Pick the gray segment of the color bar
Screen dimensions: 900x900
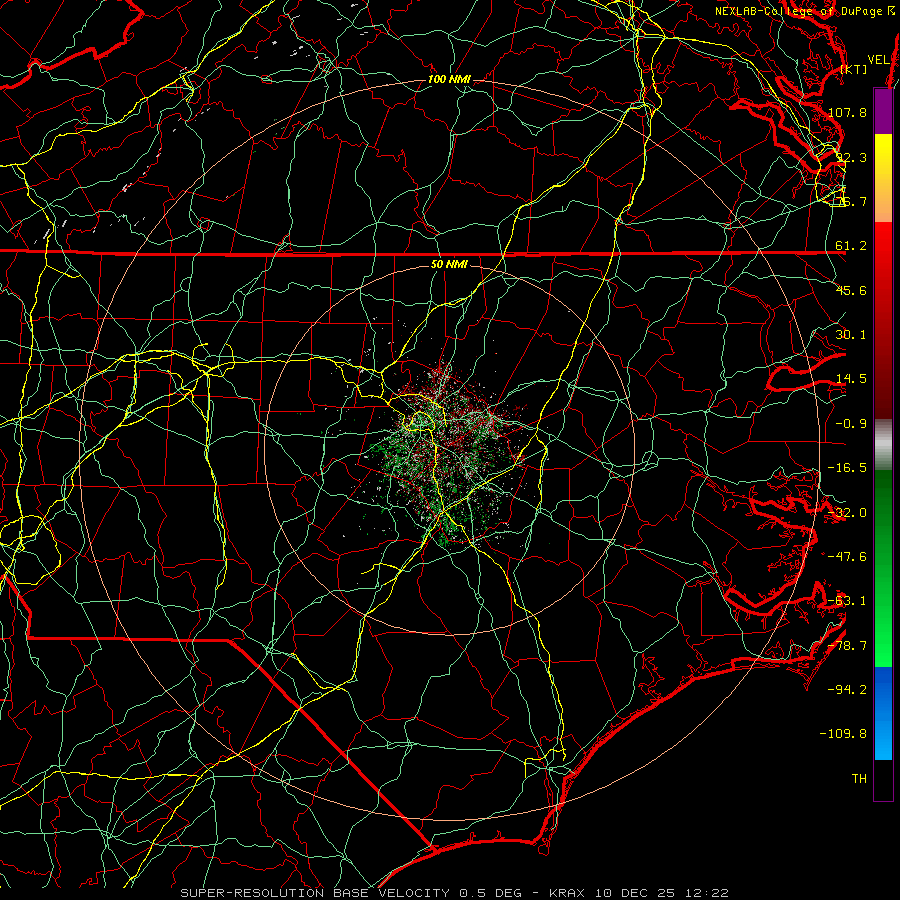(x=883, y=444)
